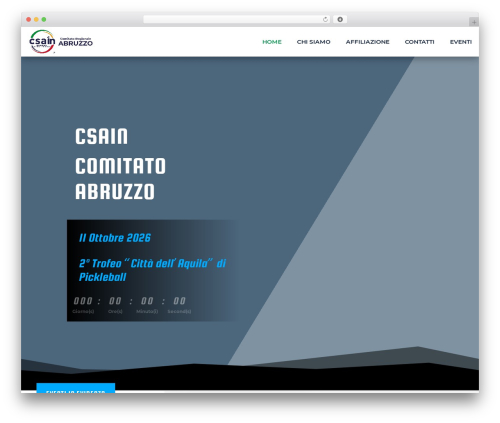500x423 pixels.
Task: Minimize window using yellow button
Action: pyautogui.click(x=36, y=20)
